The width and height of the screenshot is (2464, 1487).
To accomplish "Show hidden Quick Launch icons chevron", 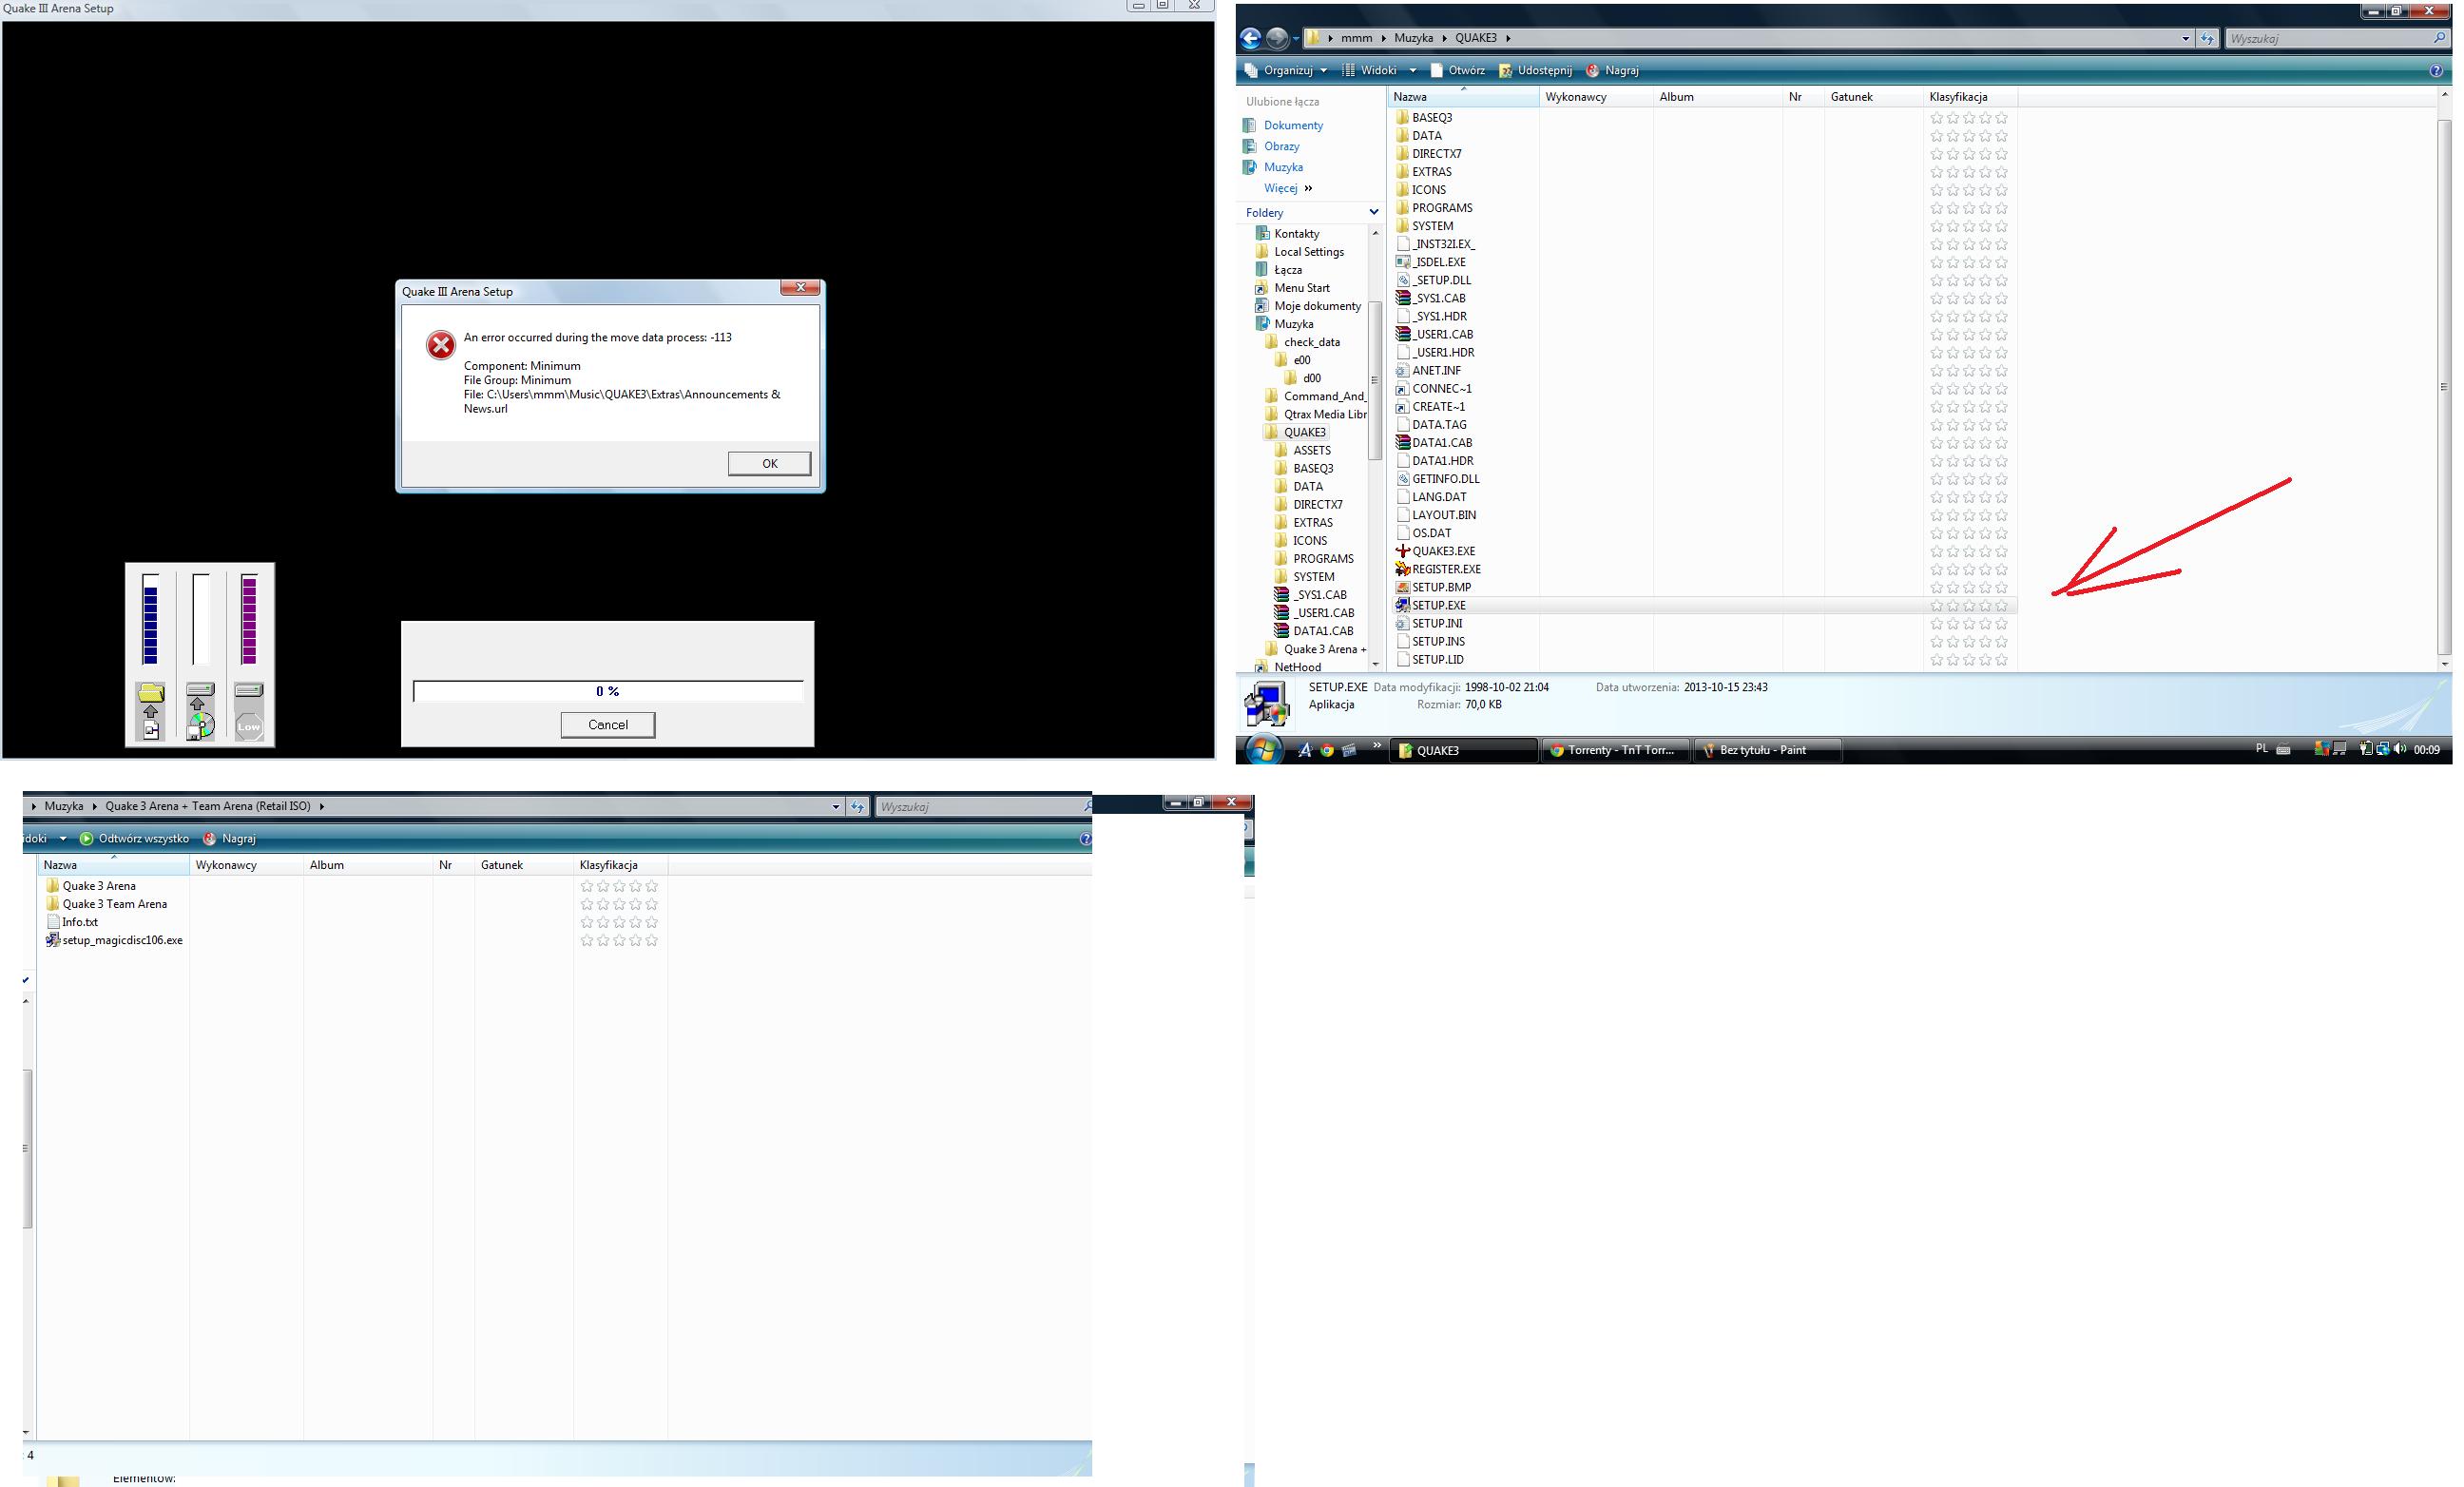I will pyautogui.click(x=1376, y=745).
